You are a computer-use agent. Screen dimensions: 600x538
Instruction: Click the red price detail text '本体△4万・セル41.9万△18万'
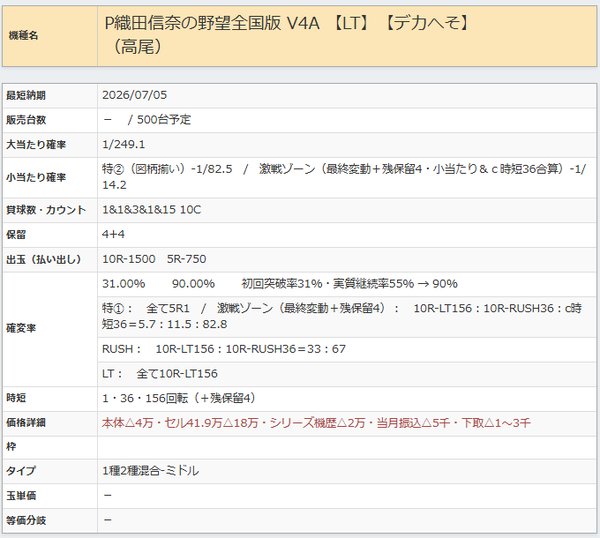click(x=180, y=423)
